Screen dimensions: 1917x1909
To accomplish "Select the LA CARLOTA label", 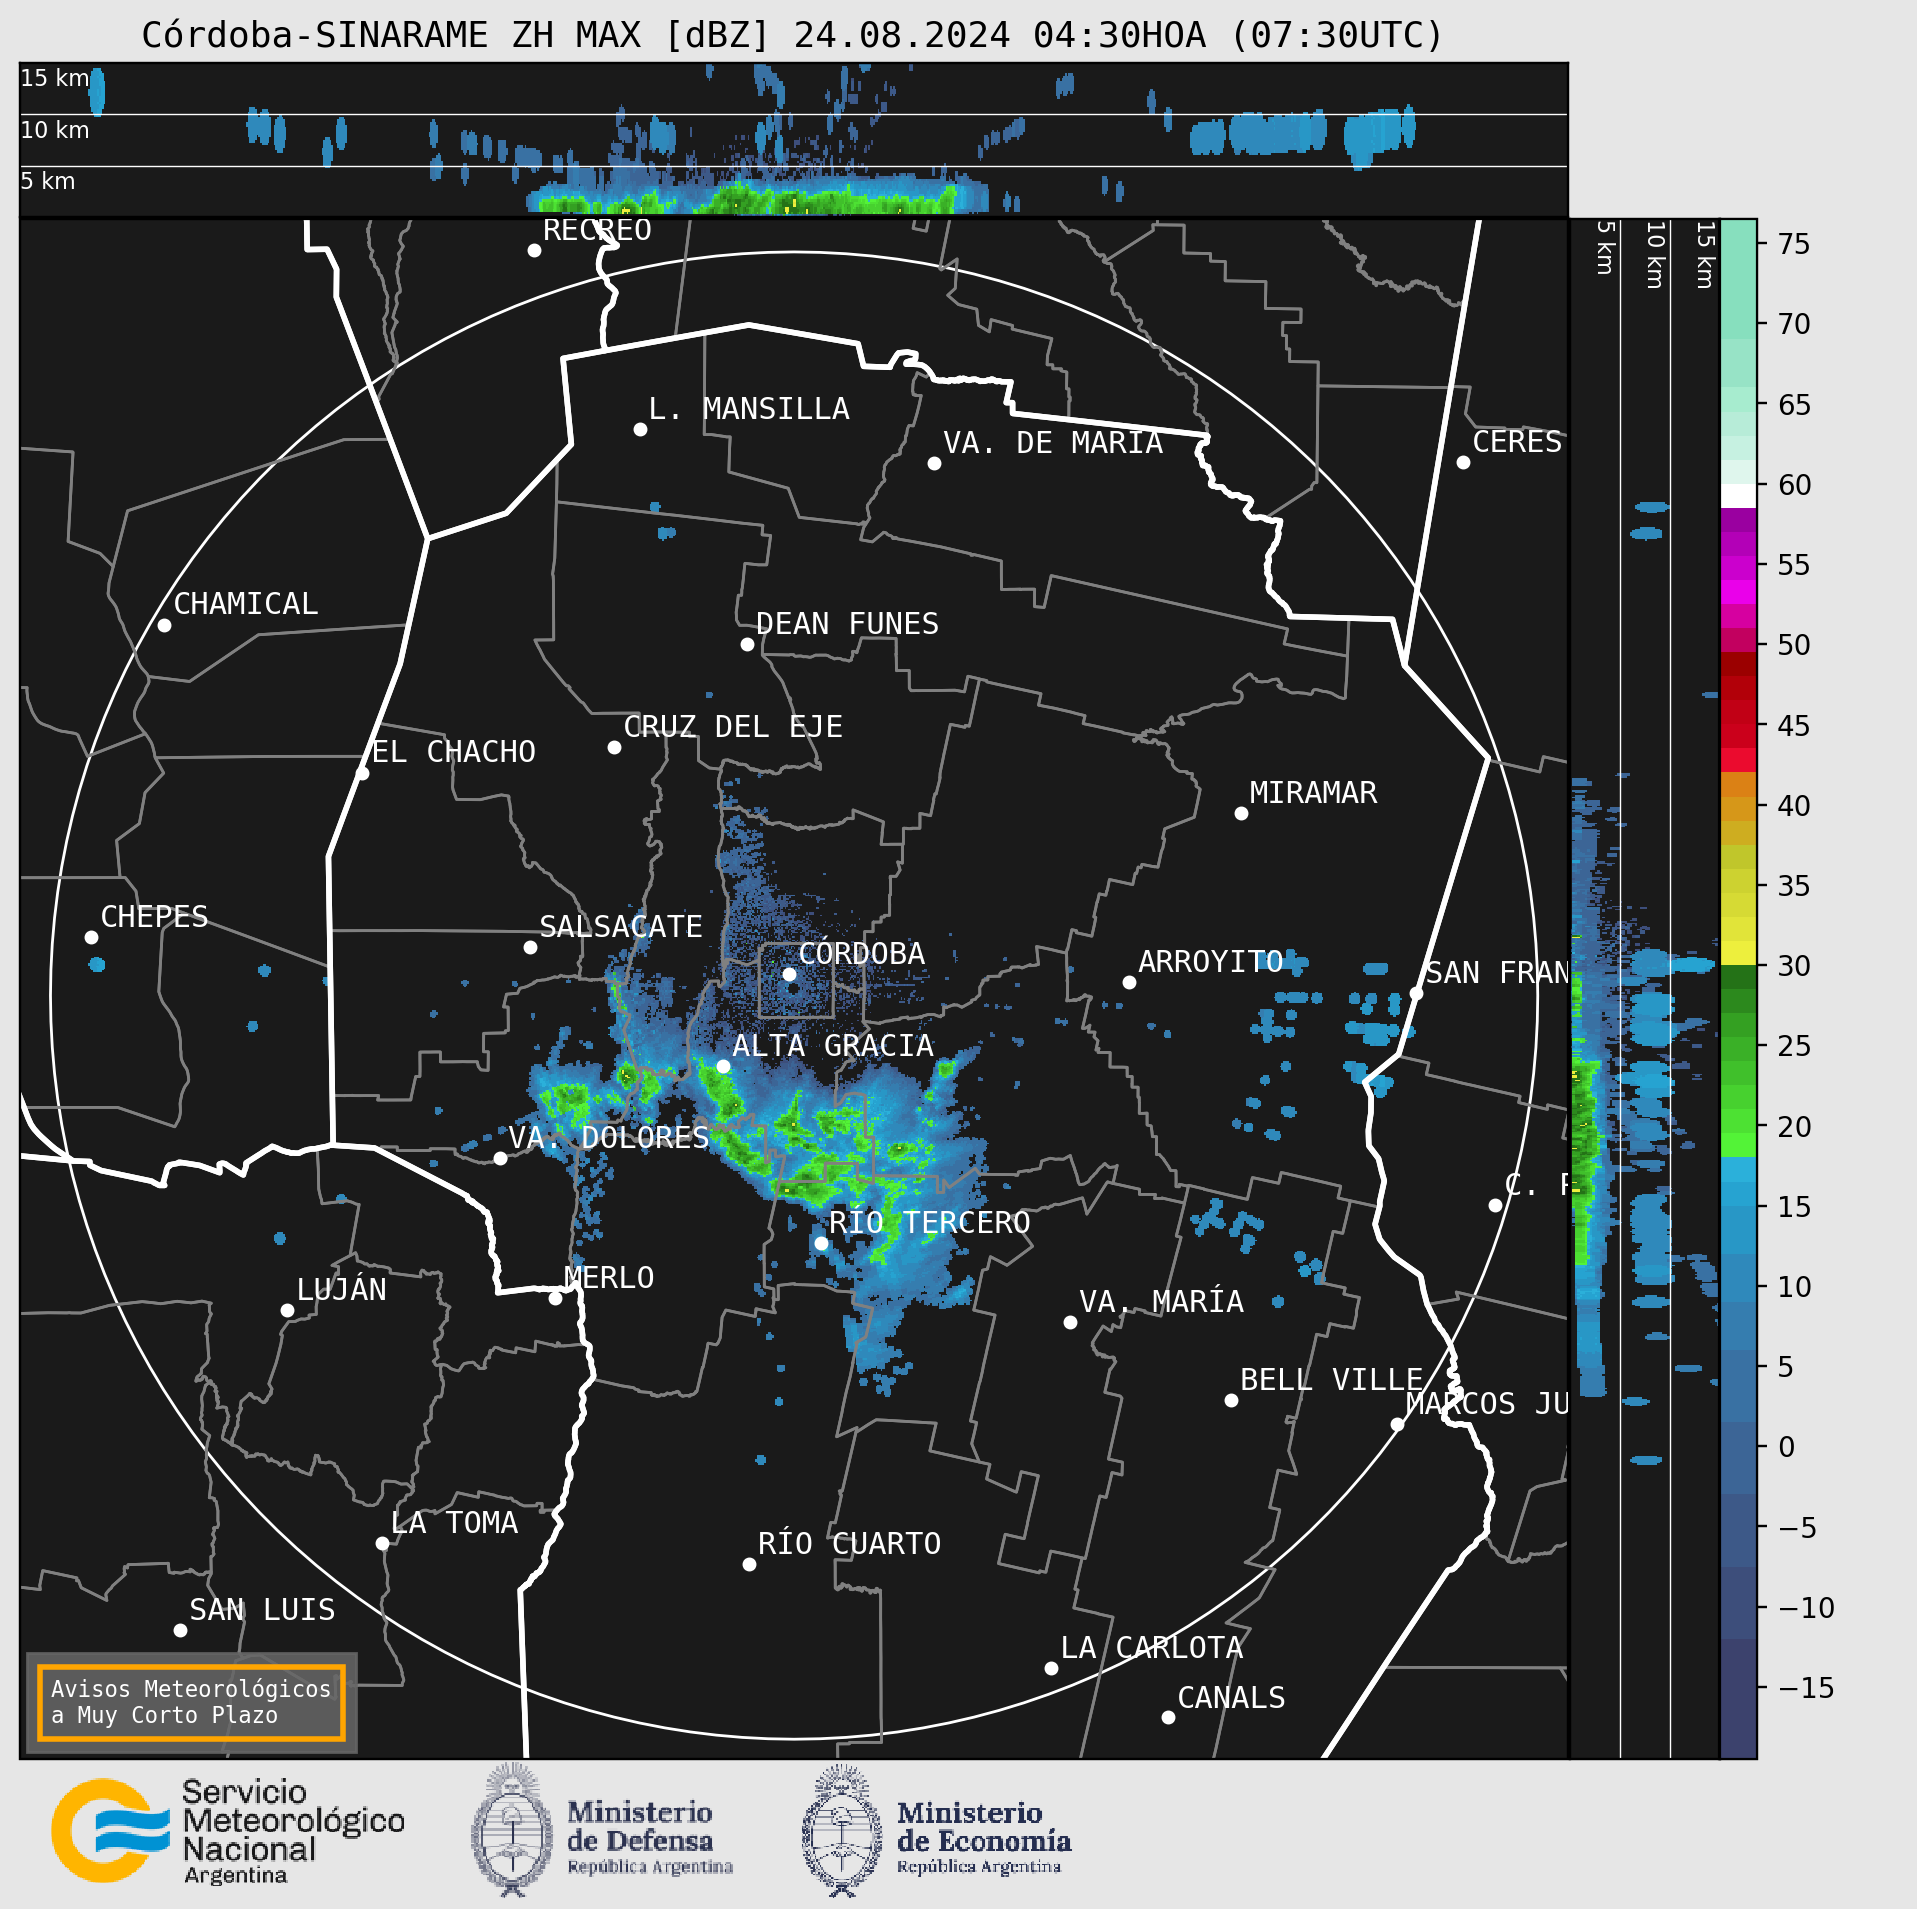I will [x=1152, y=1648].
